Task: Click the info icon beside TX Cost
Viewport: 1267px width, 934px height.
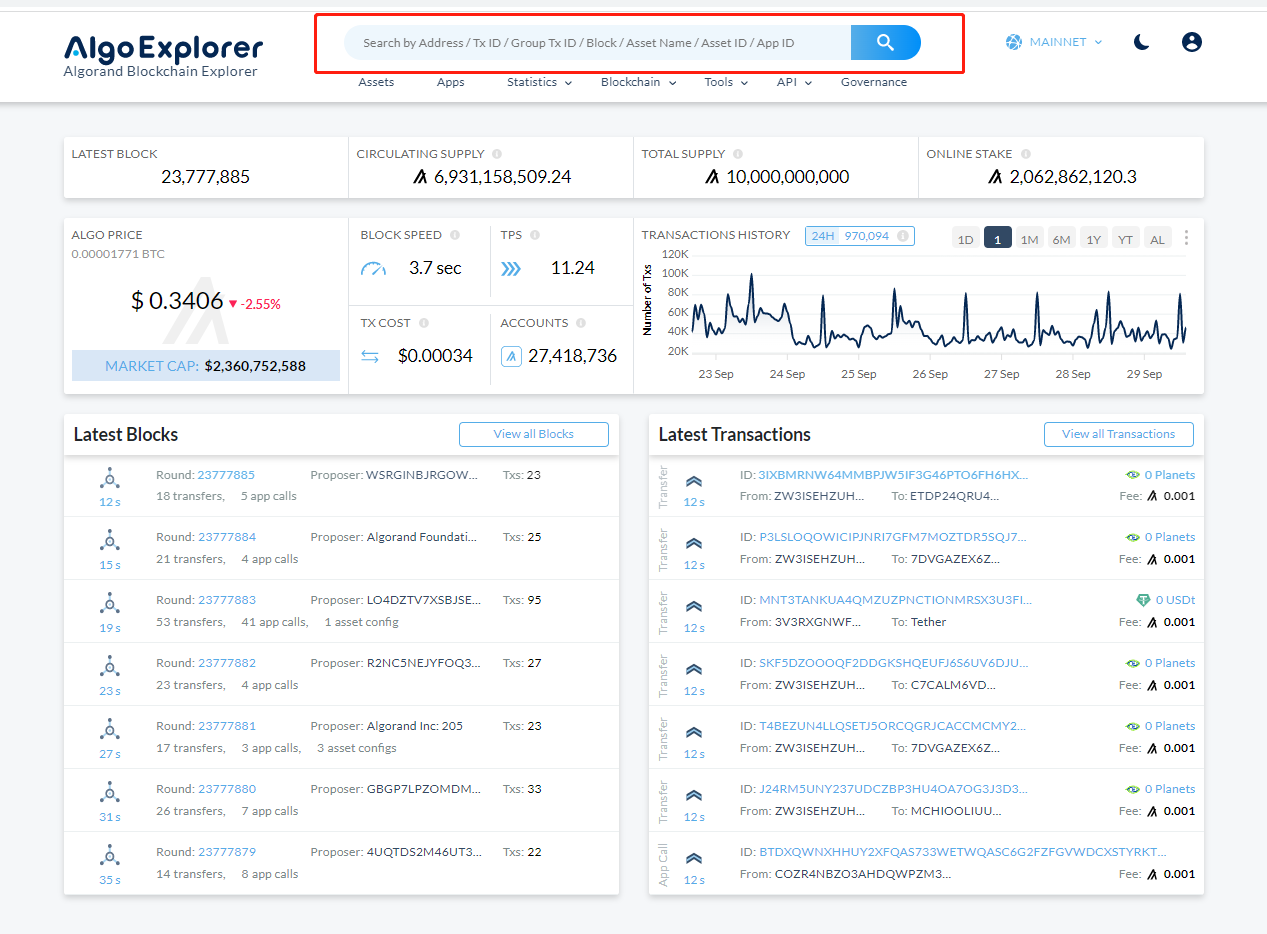Action: pyautogui.click(x=424, y=323)
